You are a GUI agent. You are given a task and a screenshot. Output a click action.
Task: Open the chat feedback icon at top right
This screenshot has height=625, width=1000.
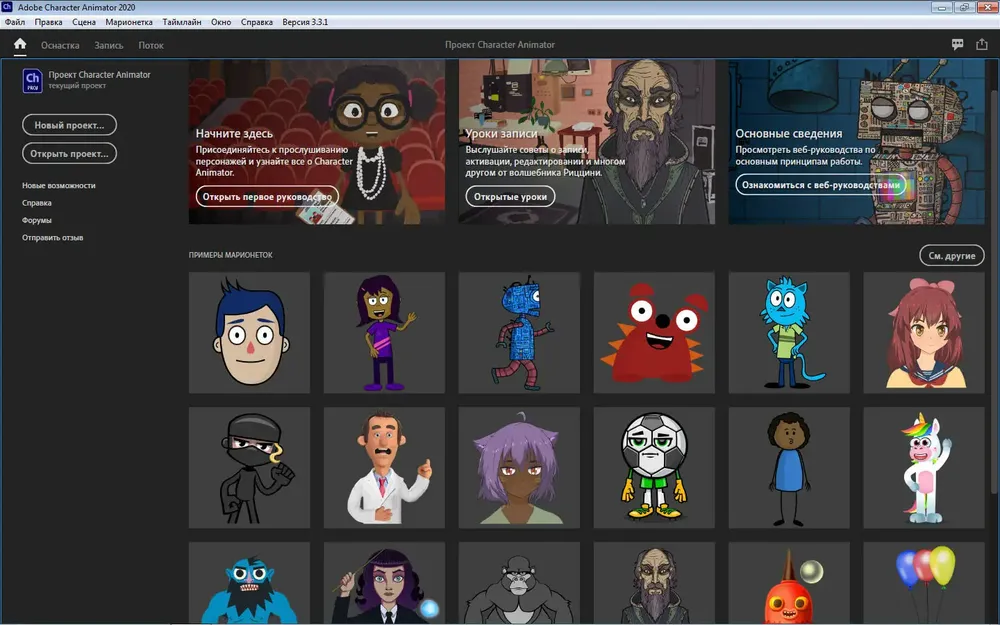(957, 44)
